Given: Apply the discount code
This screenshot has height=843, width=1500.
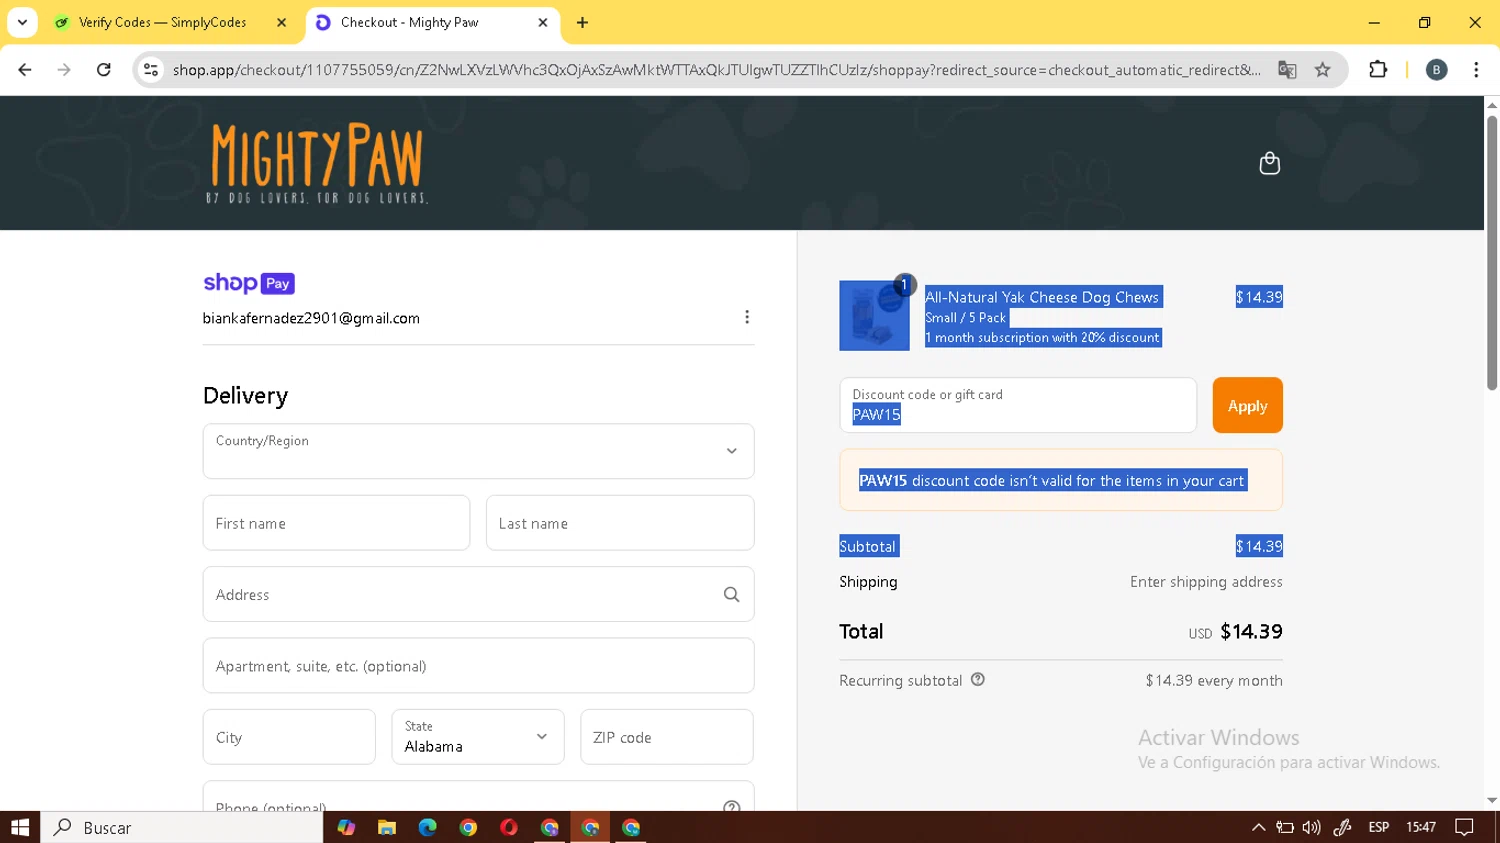Looking at the screenshot, I should pyautogui.click(x=1247, y=405).
